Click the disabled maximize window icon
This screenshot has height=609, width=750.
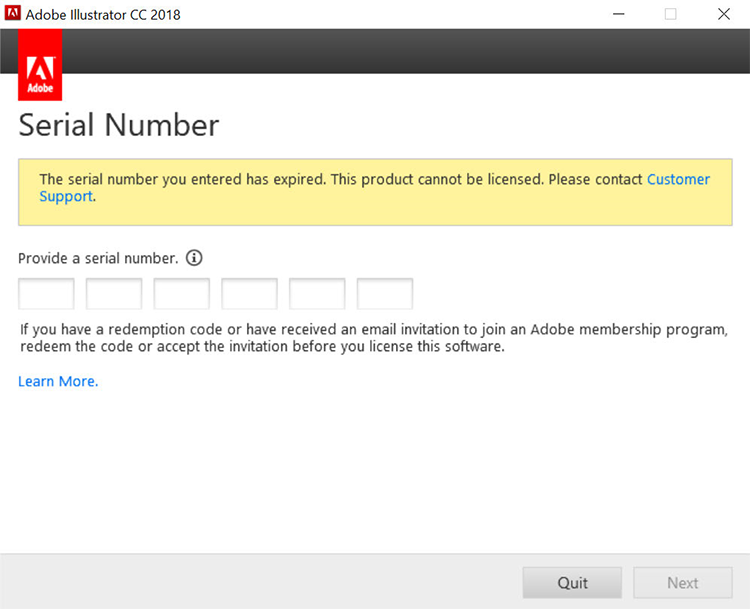click(x=671, y=14)
